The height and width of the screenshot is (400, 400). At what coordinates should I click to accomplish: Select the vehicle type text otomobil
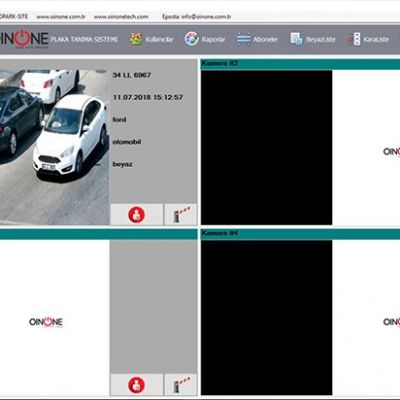pyautogui.click(x=127, y=142)
